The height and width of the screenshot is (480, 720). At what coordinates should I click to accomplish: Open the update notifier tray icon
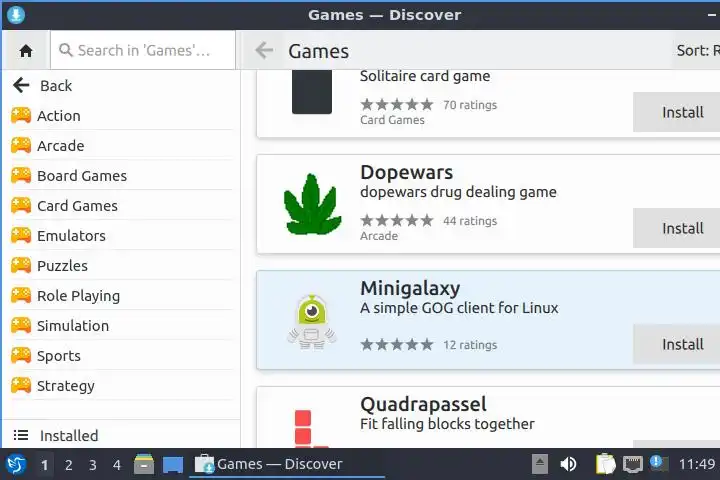click(659, 463)
